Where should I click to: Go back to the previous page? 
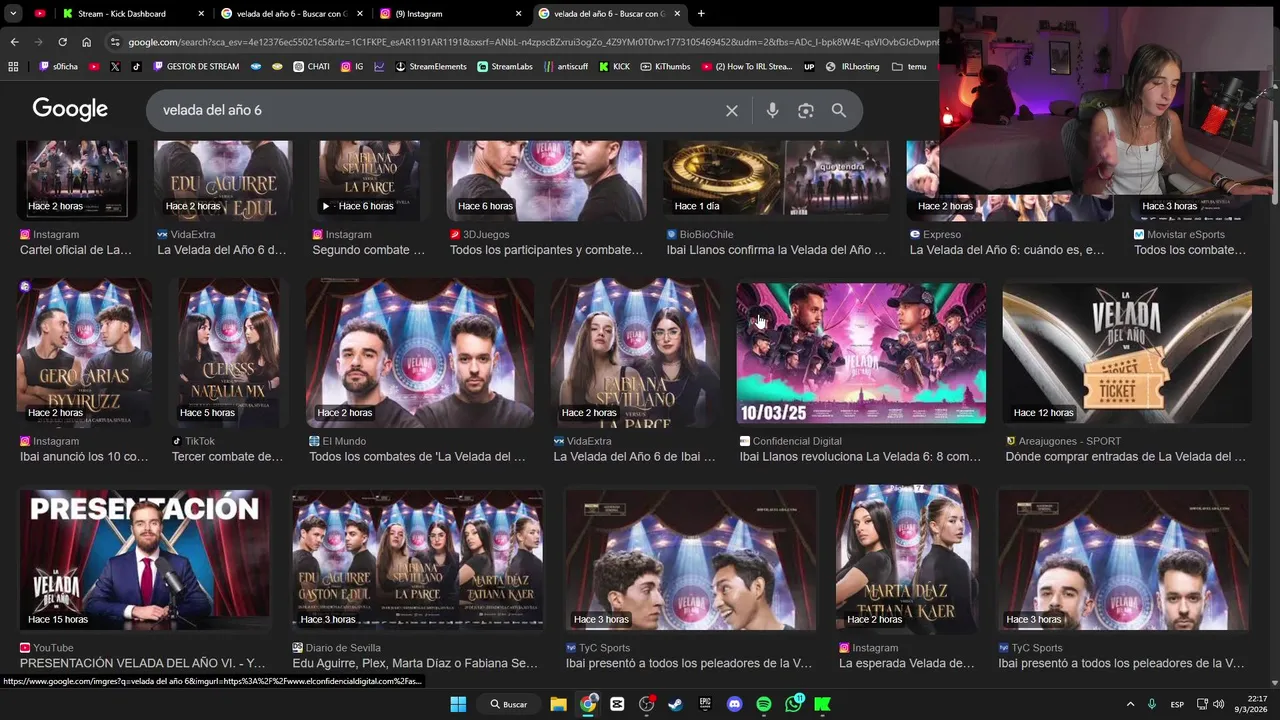14,42
